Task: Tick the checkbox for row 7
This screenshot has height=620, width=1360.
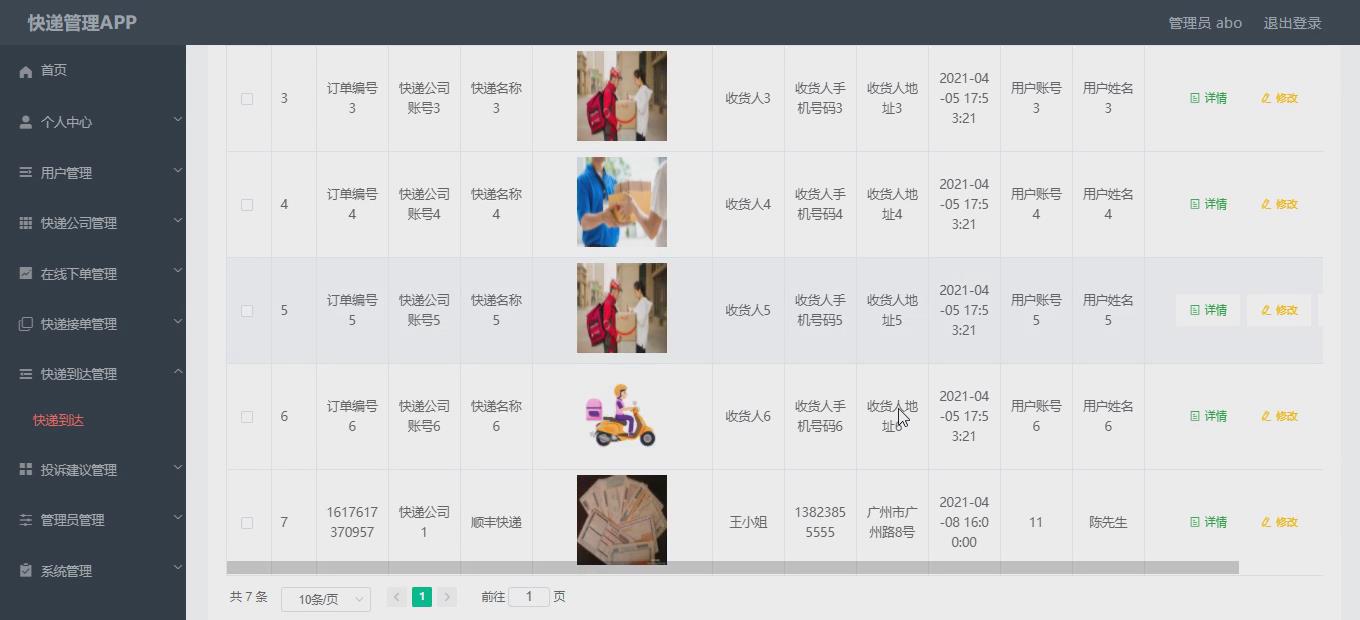Action: pos(247,523)
